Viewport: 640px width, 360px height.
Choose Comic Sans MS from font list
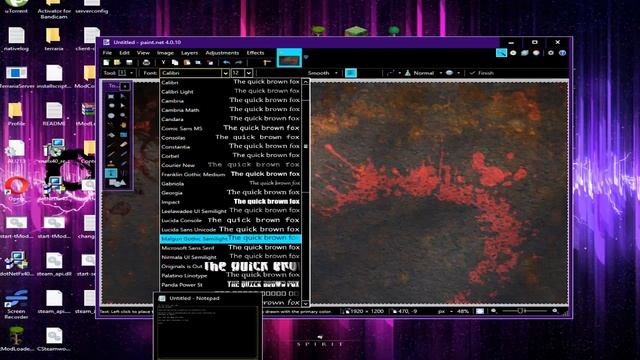coord(231,128)
